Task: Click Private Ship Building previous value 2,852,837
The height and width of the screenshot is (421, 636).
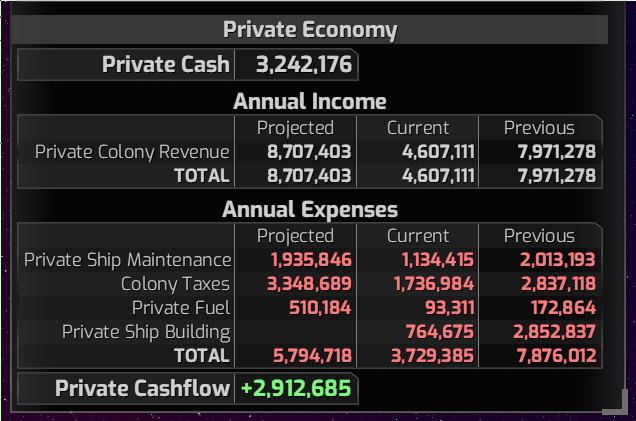Action: pos(554,332)
